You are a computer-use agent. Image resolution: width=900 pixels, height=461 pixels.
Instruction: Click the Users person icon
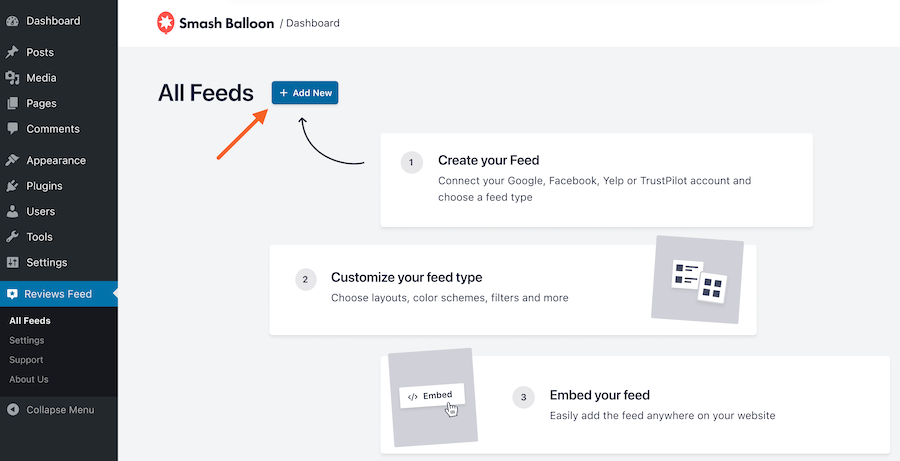pyautogui.click(x=12, y=212)
